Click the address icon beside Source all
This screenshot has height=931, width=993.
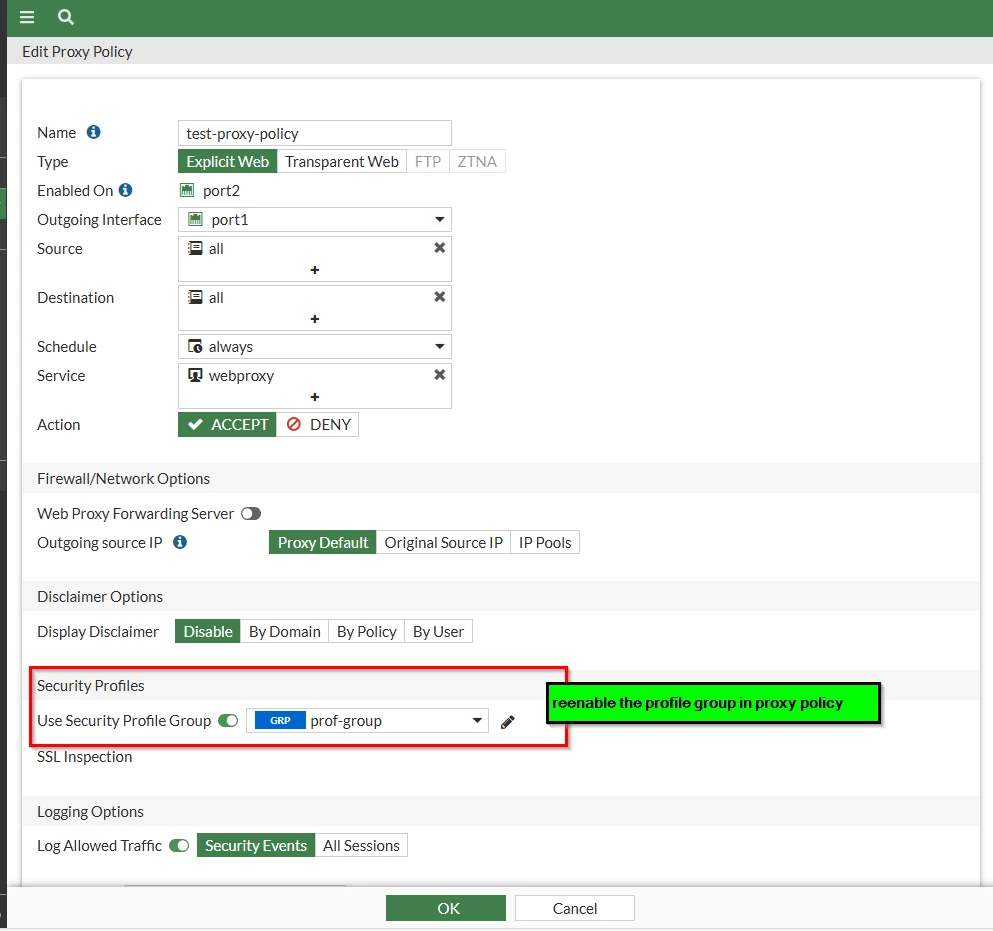[x=195, y=248]
